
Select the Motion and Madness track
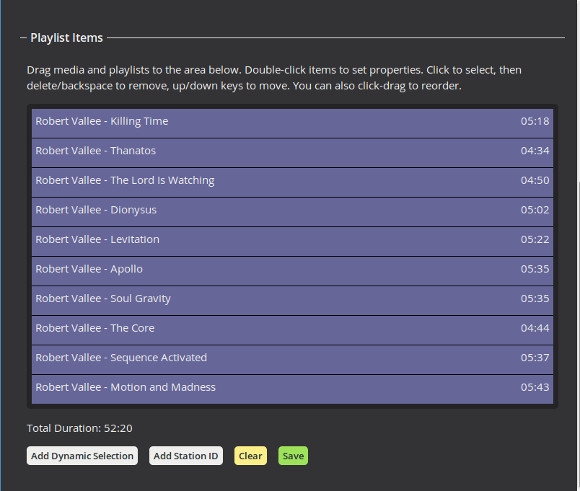pyautogui.click(x=292, y=389)
